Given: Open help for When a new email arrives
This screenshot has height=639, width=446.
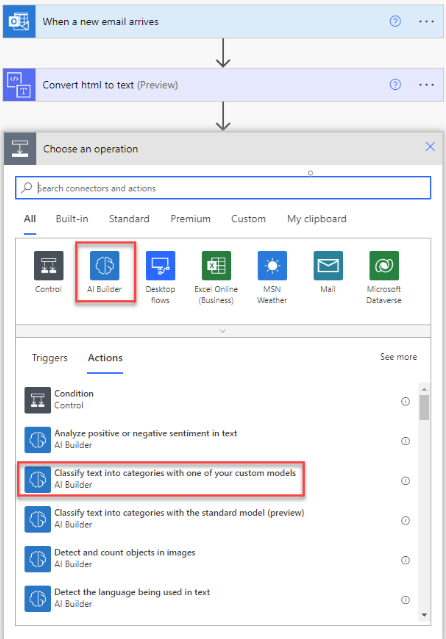Looking at the screenshot, I should [x=395, y=21].
